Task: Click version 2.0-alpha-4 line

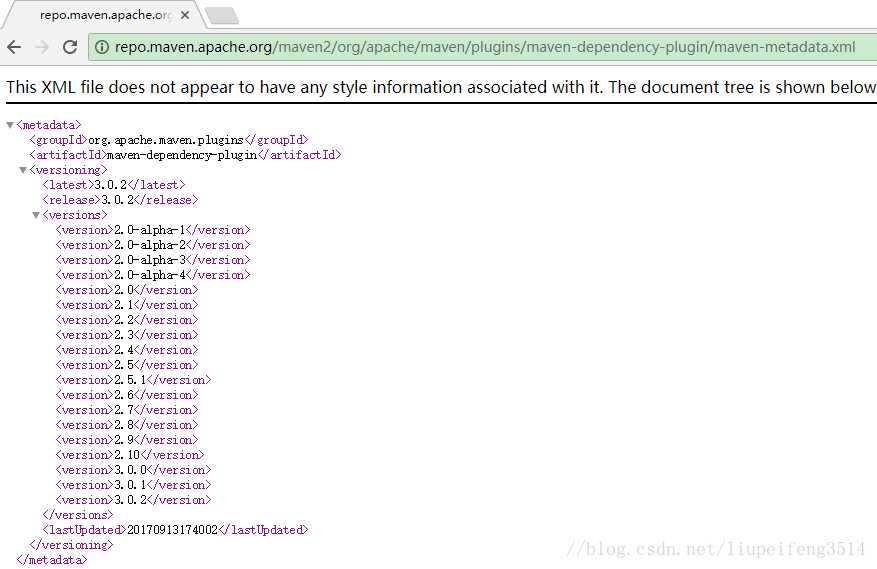Action: coord(153,275)
